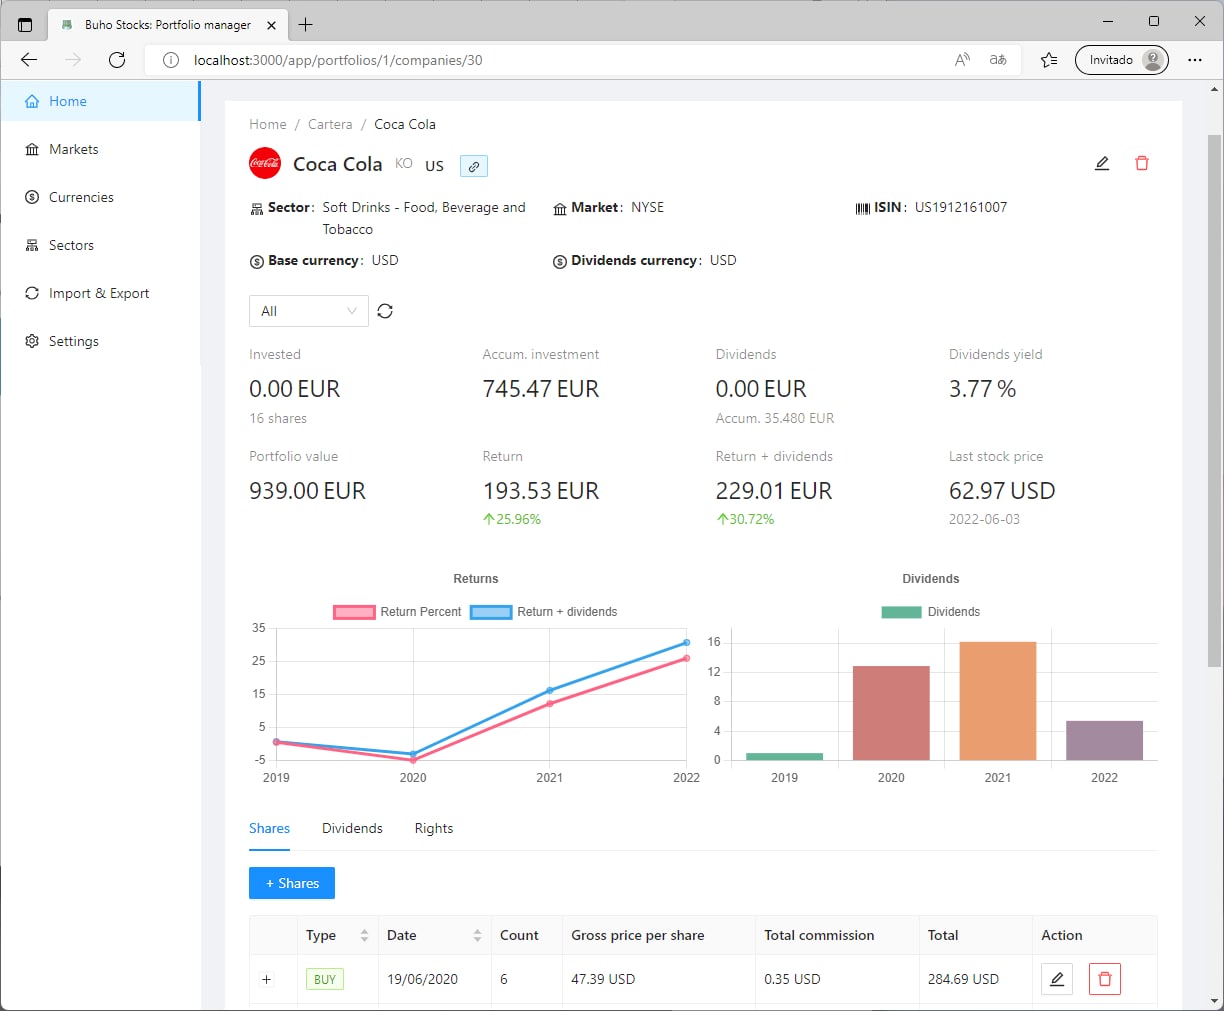Click the 2022 dividends bar
This screenshot has width=1224, height=1011.
pyautogui.click(x=1104, y=740)
